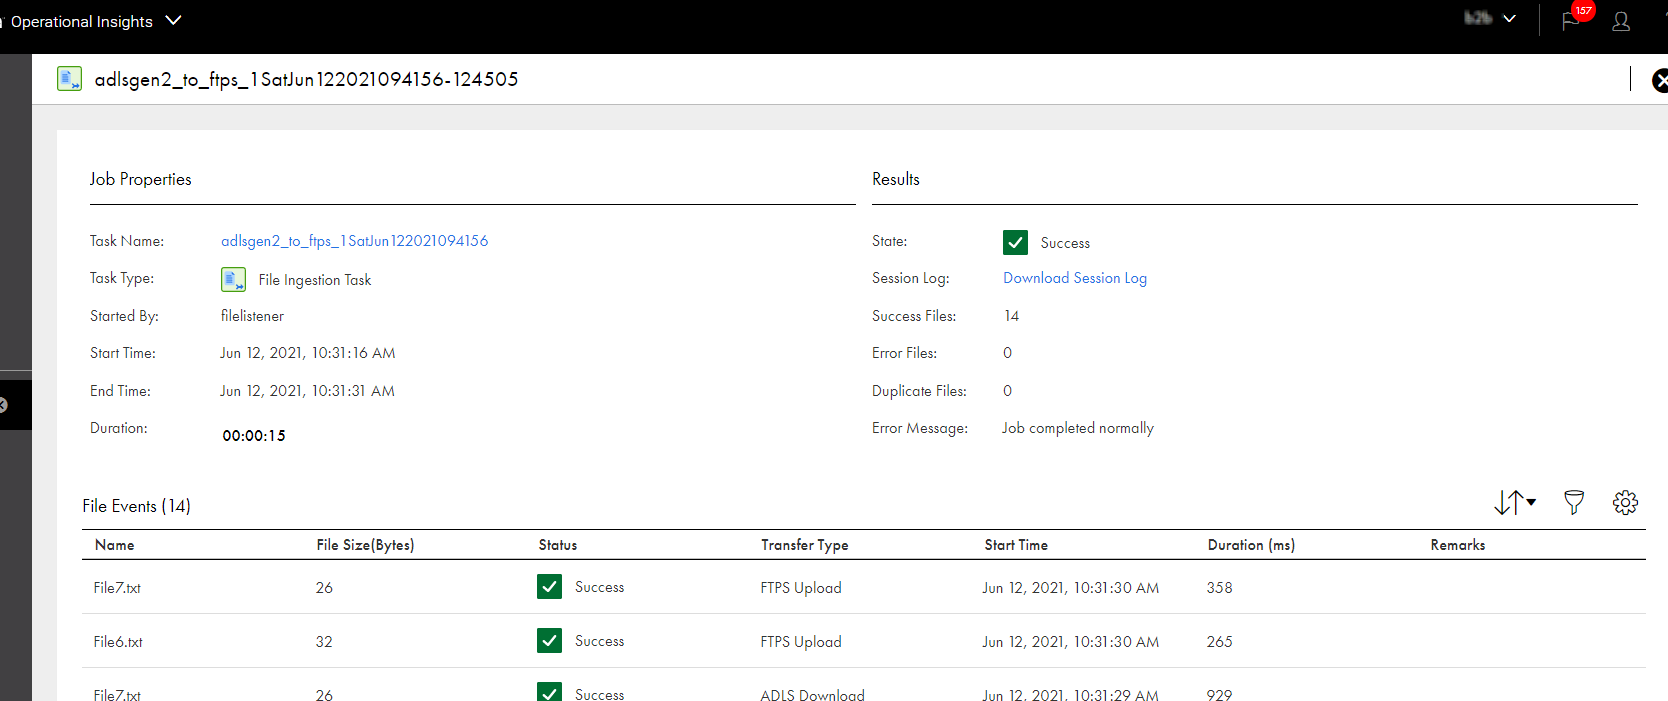Sort by Status column header
Image resolution: width=1668 pixels, height=701 pixels.
[558, 545]
